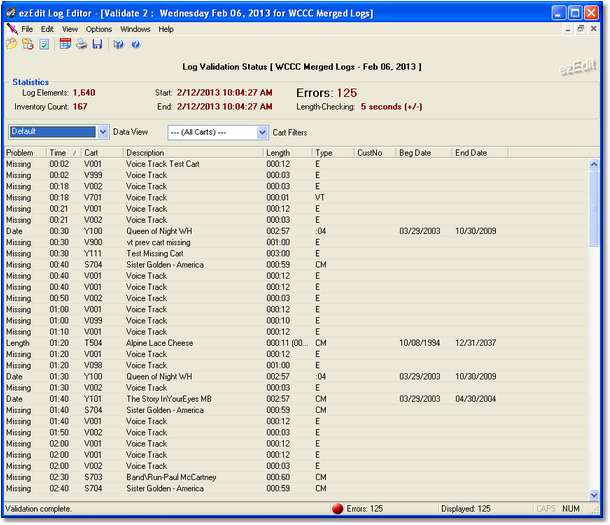Viewport: 610px width, 525px height.
Task: Open the File menu
Action: (x=27, y=29)
